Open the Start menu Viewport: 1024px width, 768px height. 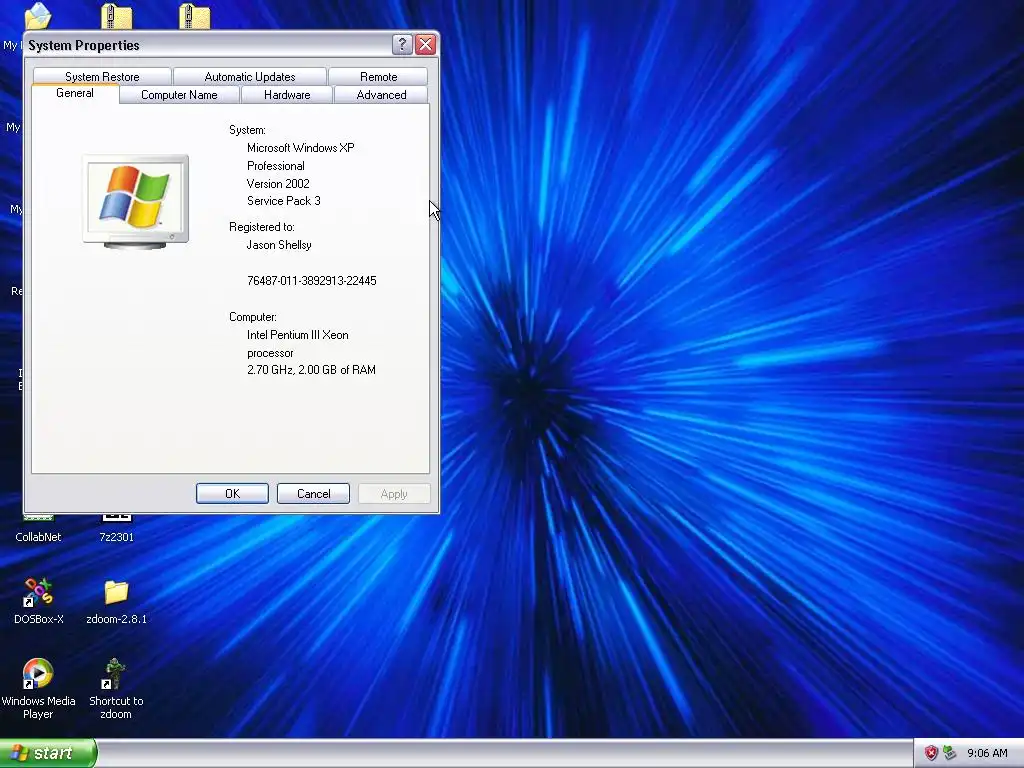point(48,753)
